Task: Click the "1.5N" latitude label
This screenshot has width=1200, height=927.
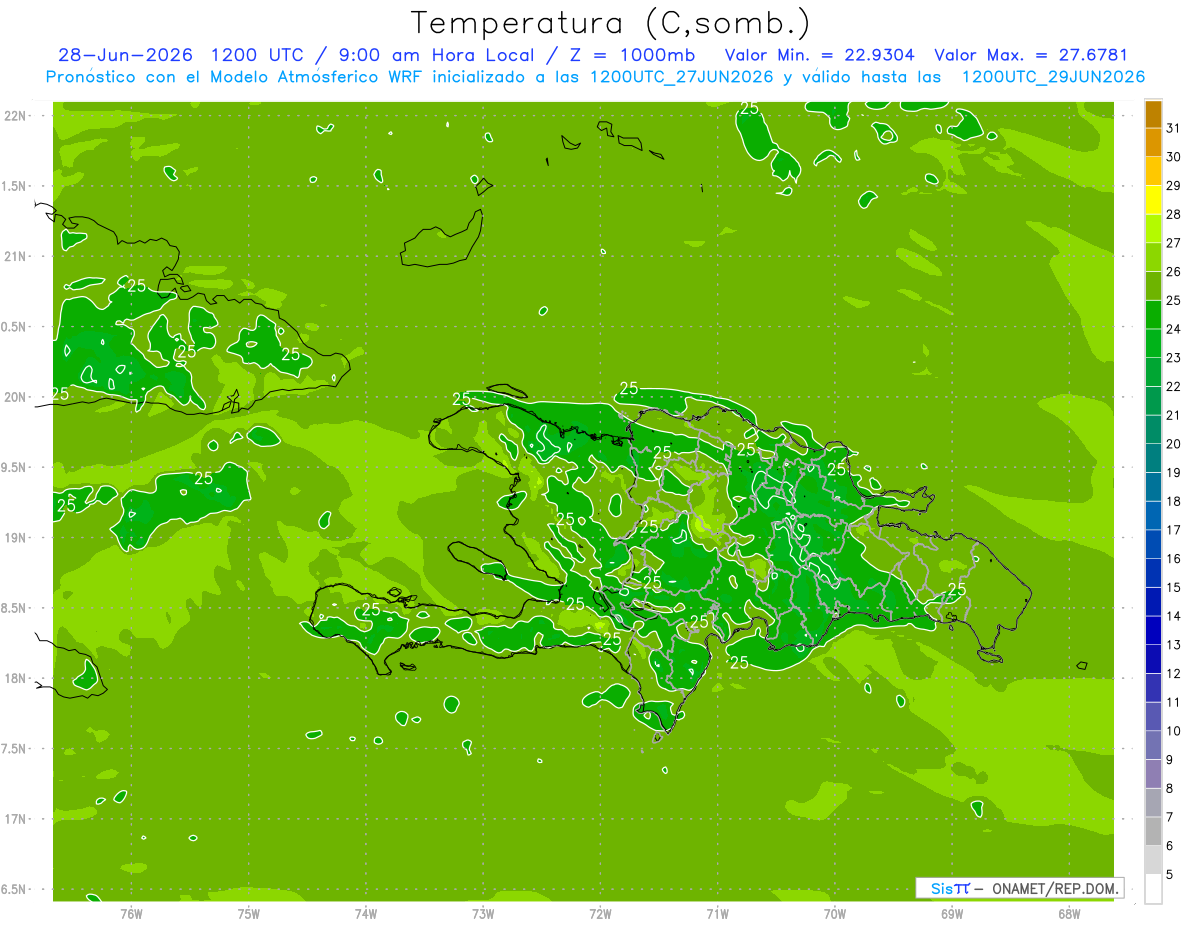Action: coord(13,186)
